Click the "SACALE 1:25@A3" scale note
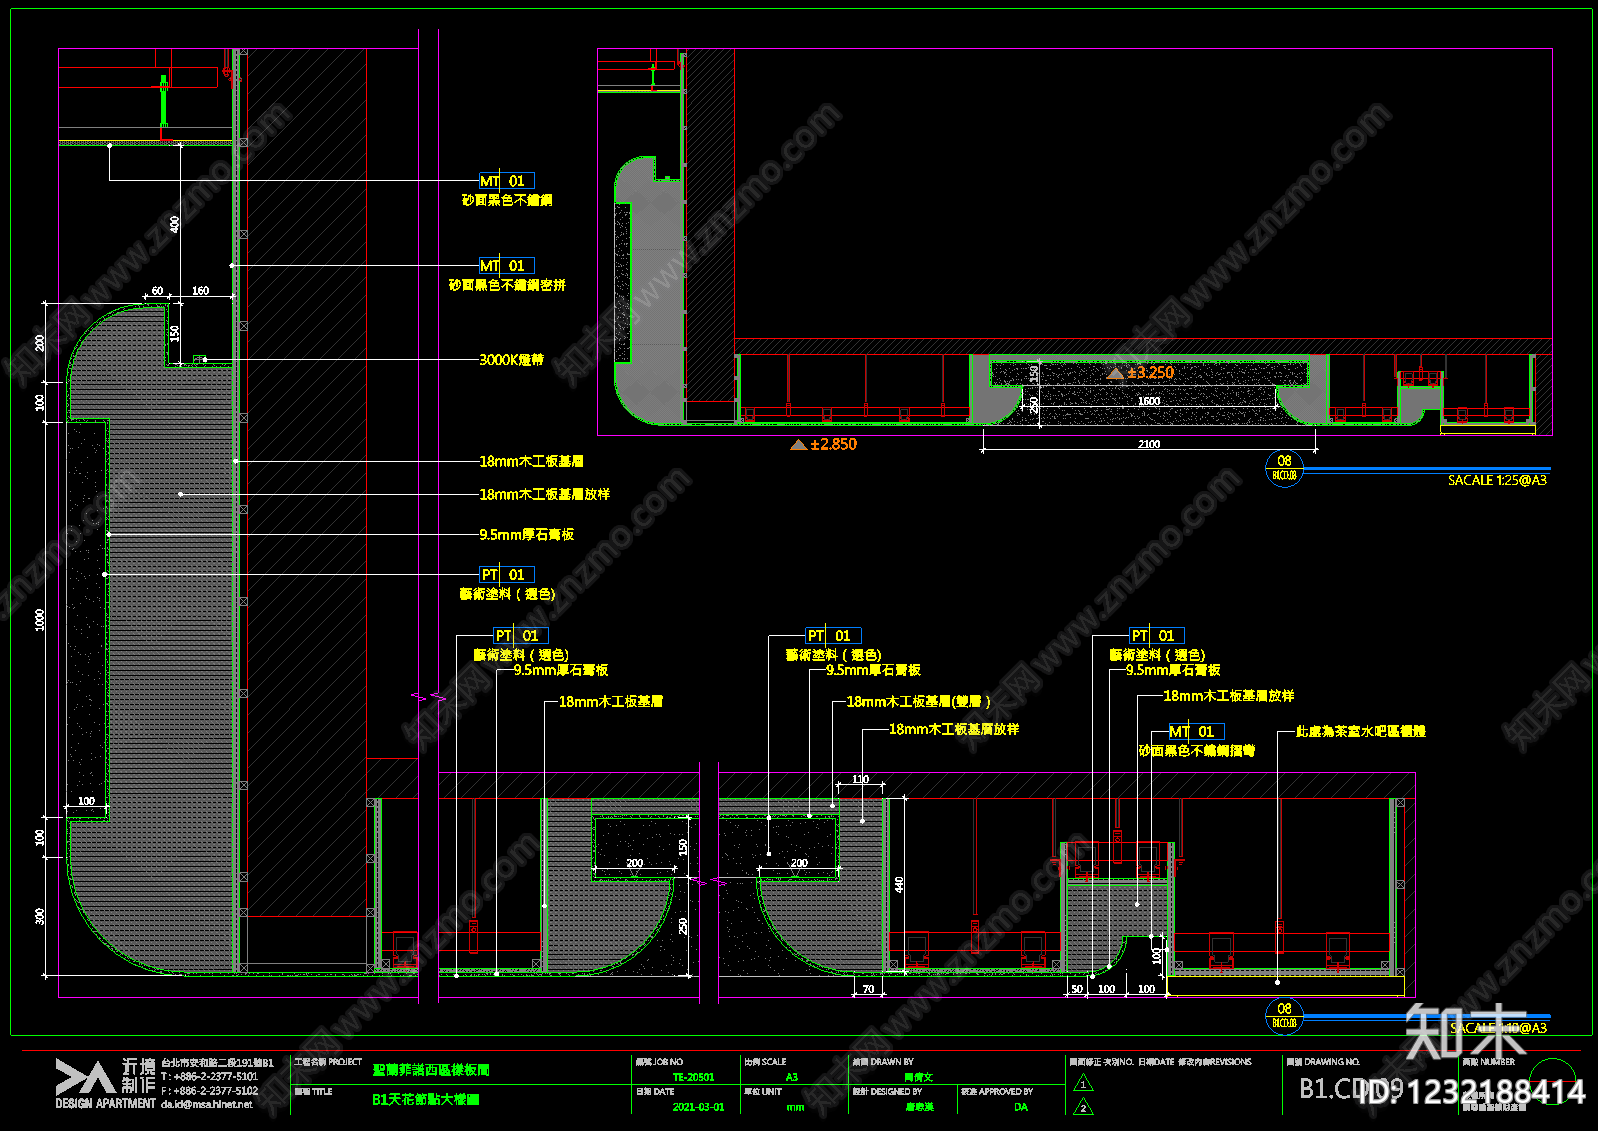Screen dimensions: 1598x1131 coord(1497,480)
